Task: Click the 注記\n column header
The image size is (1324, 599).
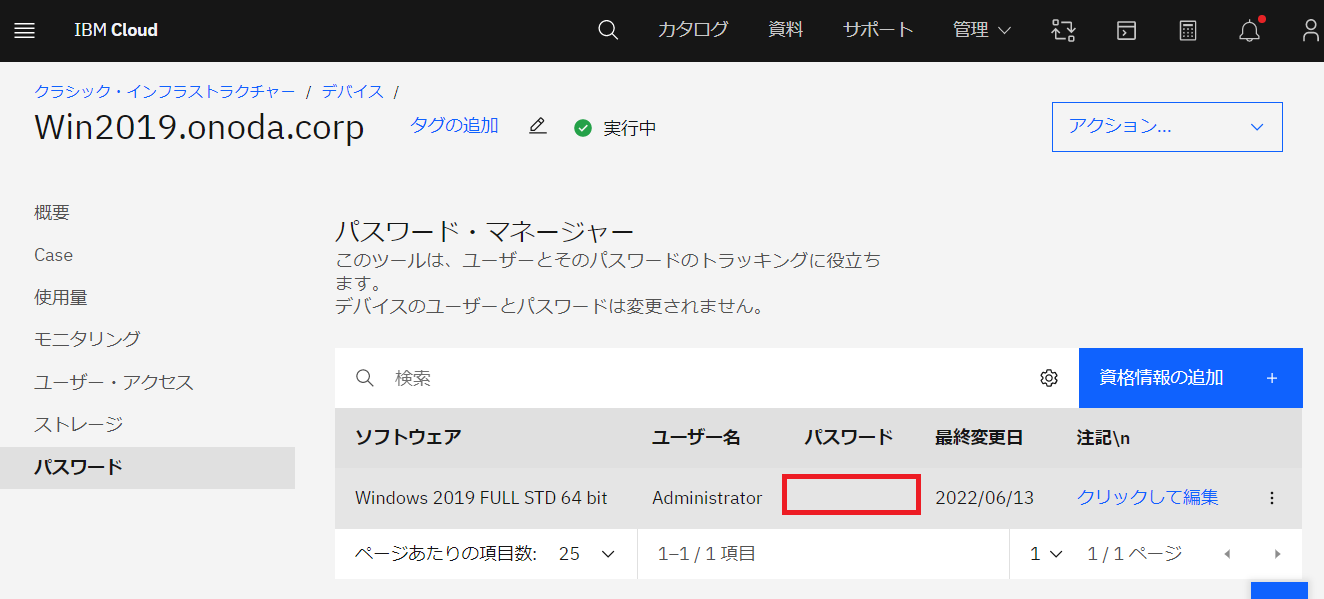Action: (1103, 438)
